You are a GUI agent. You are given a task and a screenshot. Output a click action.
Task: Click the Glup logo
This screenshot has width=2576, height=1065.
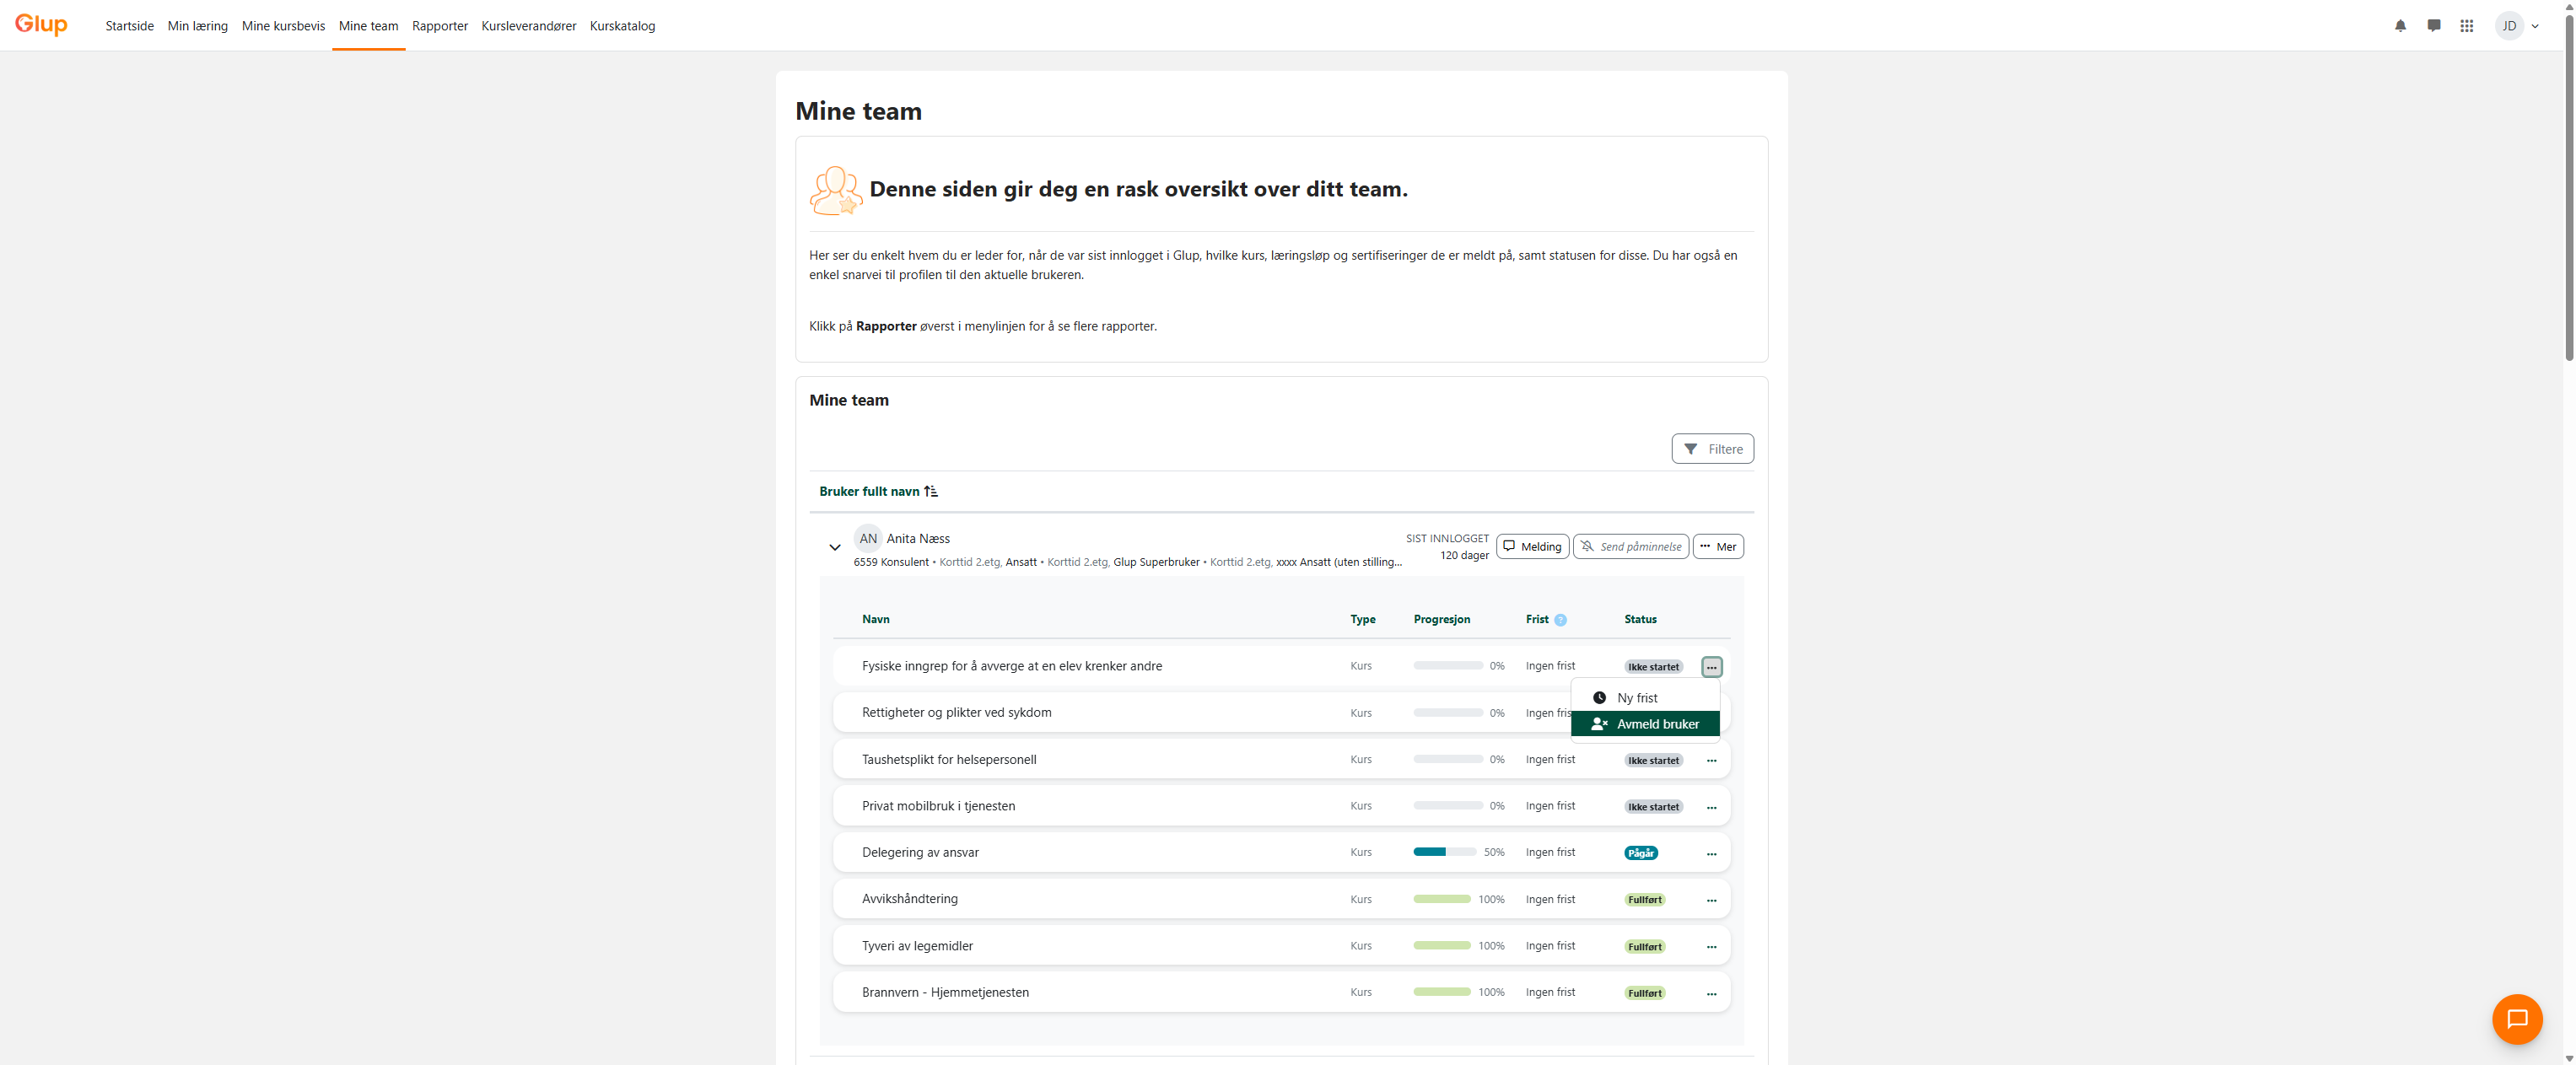click(x=41, y=24)
